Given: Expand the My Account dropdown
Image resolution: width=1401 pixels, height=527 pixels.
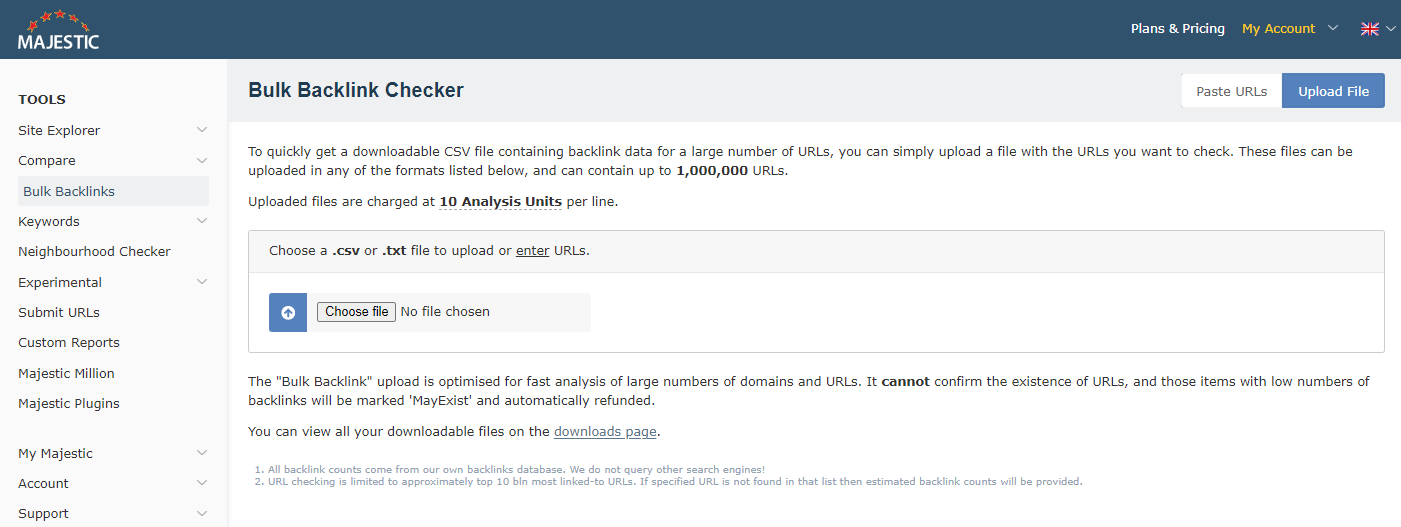Looking at the screenshot, I should coord(1289,29).
